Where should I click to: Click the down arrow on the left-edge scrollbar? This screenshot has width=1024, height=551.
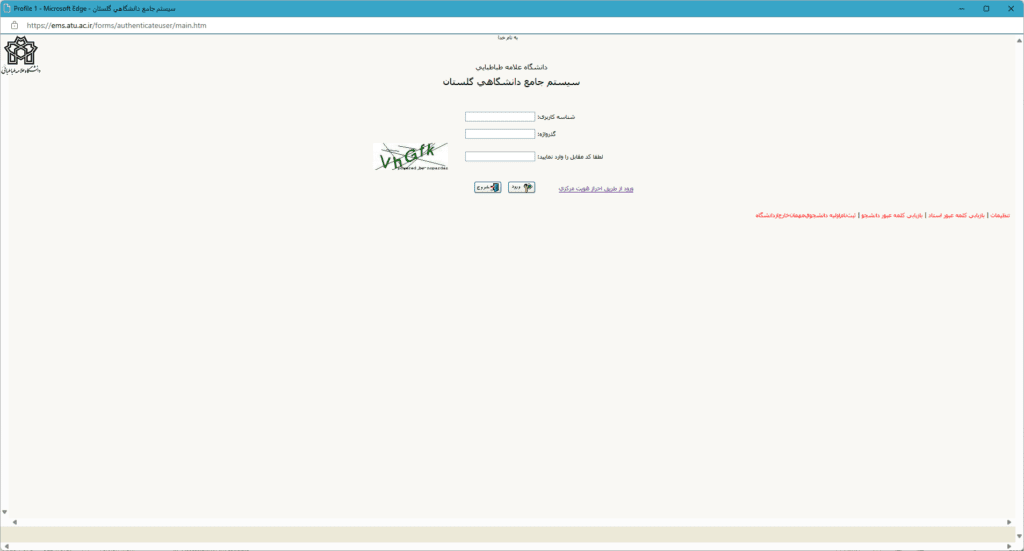click(x=5, y=512)
